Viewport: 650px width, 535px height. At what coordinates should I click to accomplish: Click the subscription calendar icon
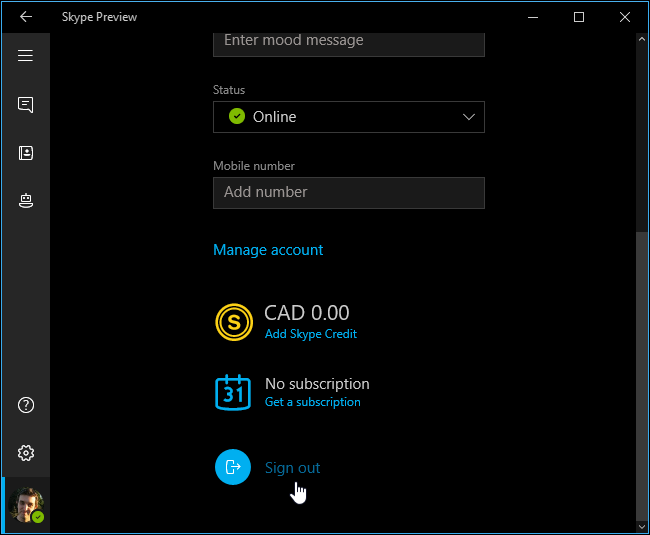233,392
